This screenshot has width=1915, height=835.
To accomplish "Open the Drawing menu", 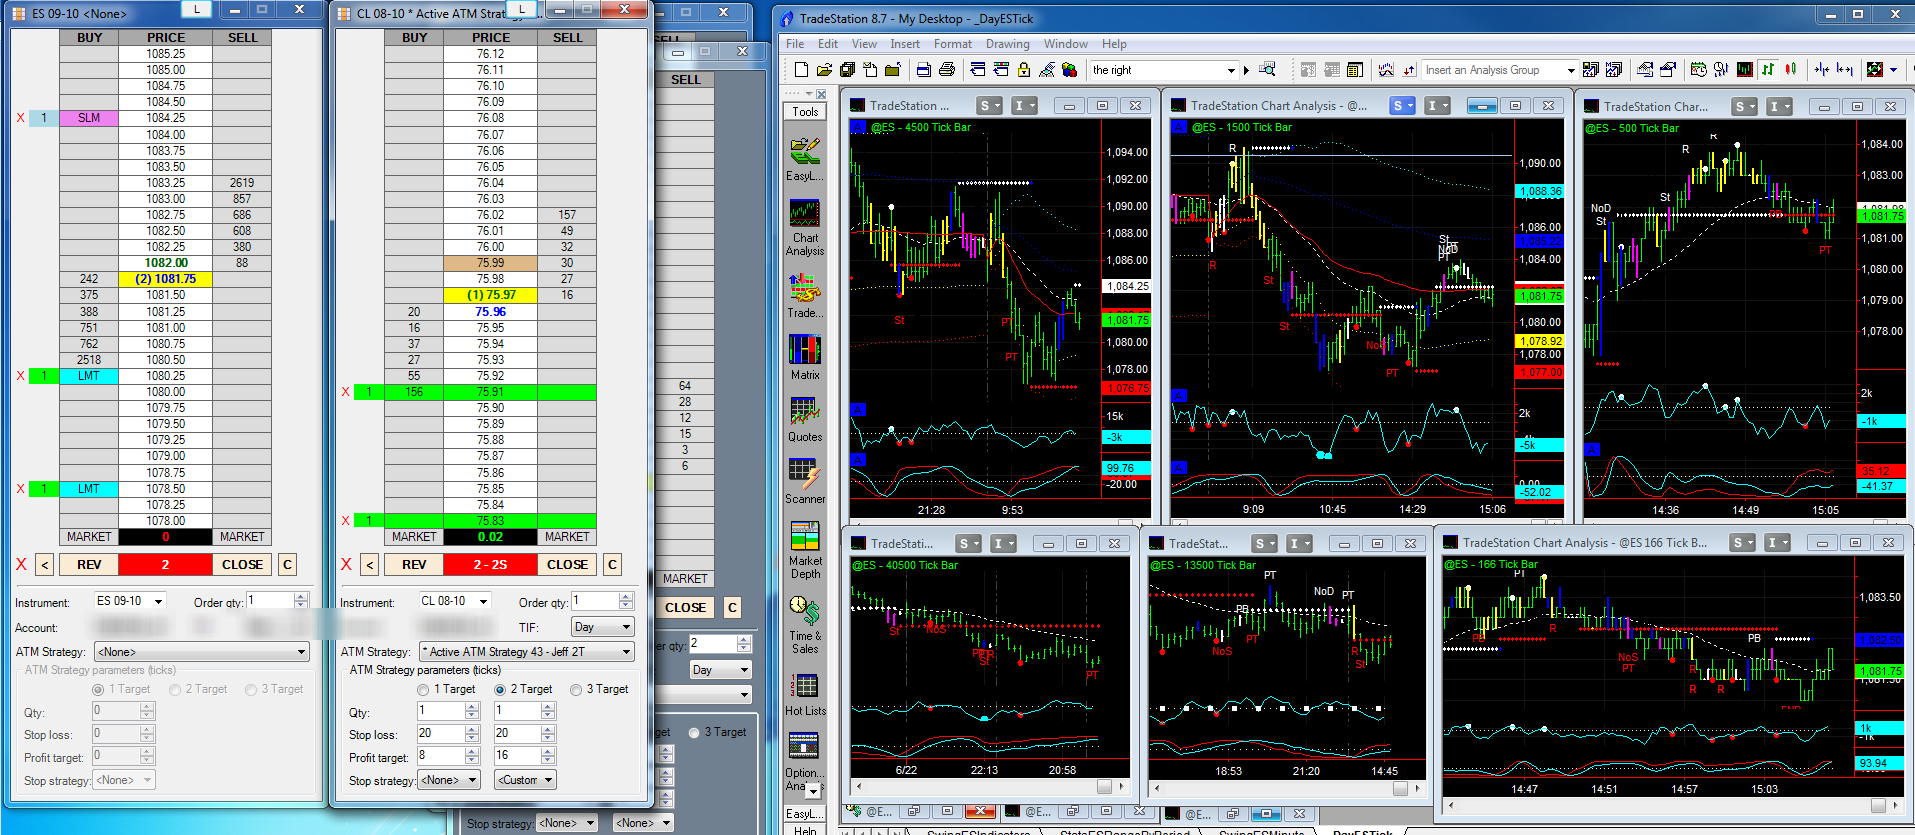I will click(x=1008, y=44).
